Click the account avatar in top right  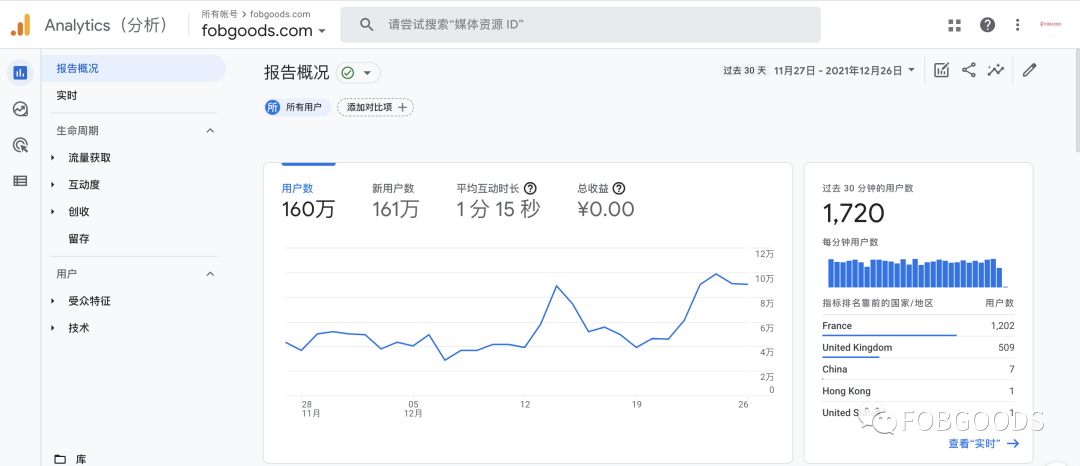pos(1050,25)
